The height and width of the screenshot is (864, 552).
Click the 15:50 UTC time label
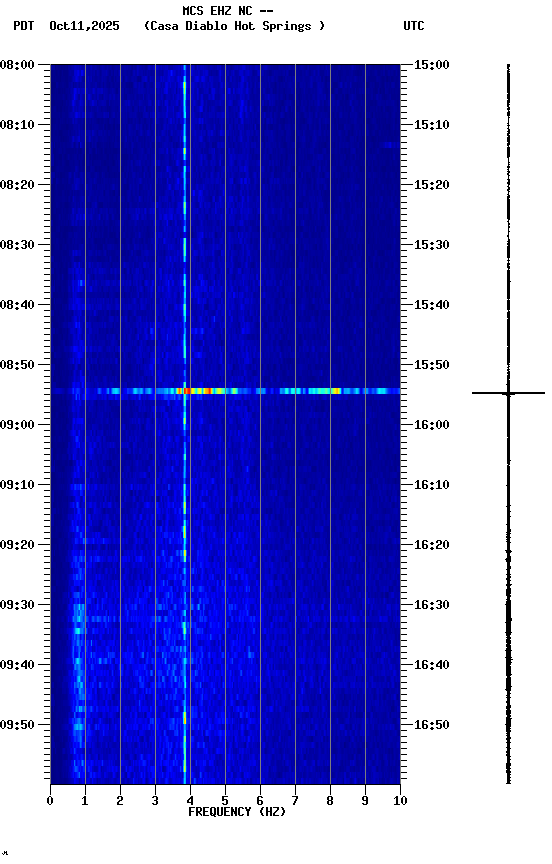432,365
